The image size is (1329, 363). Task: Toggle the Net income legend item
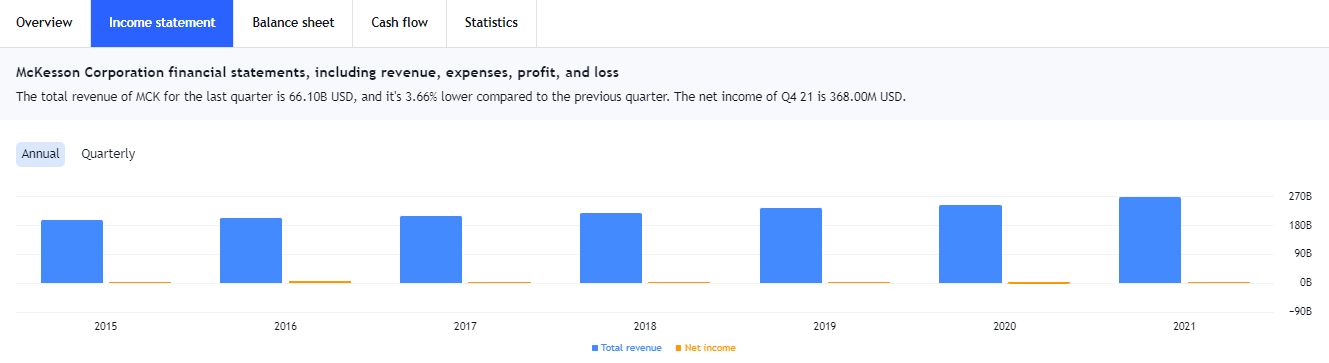pos(706,348)
